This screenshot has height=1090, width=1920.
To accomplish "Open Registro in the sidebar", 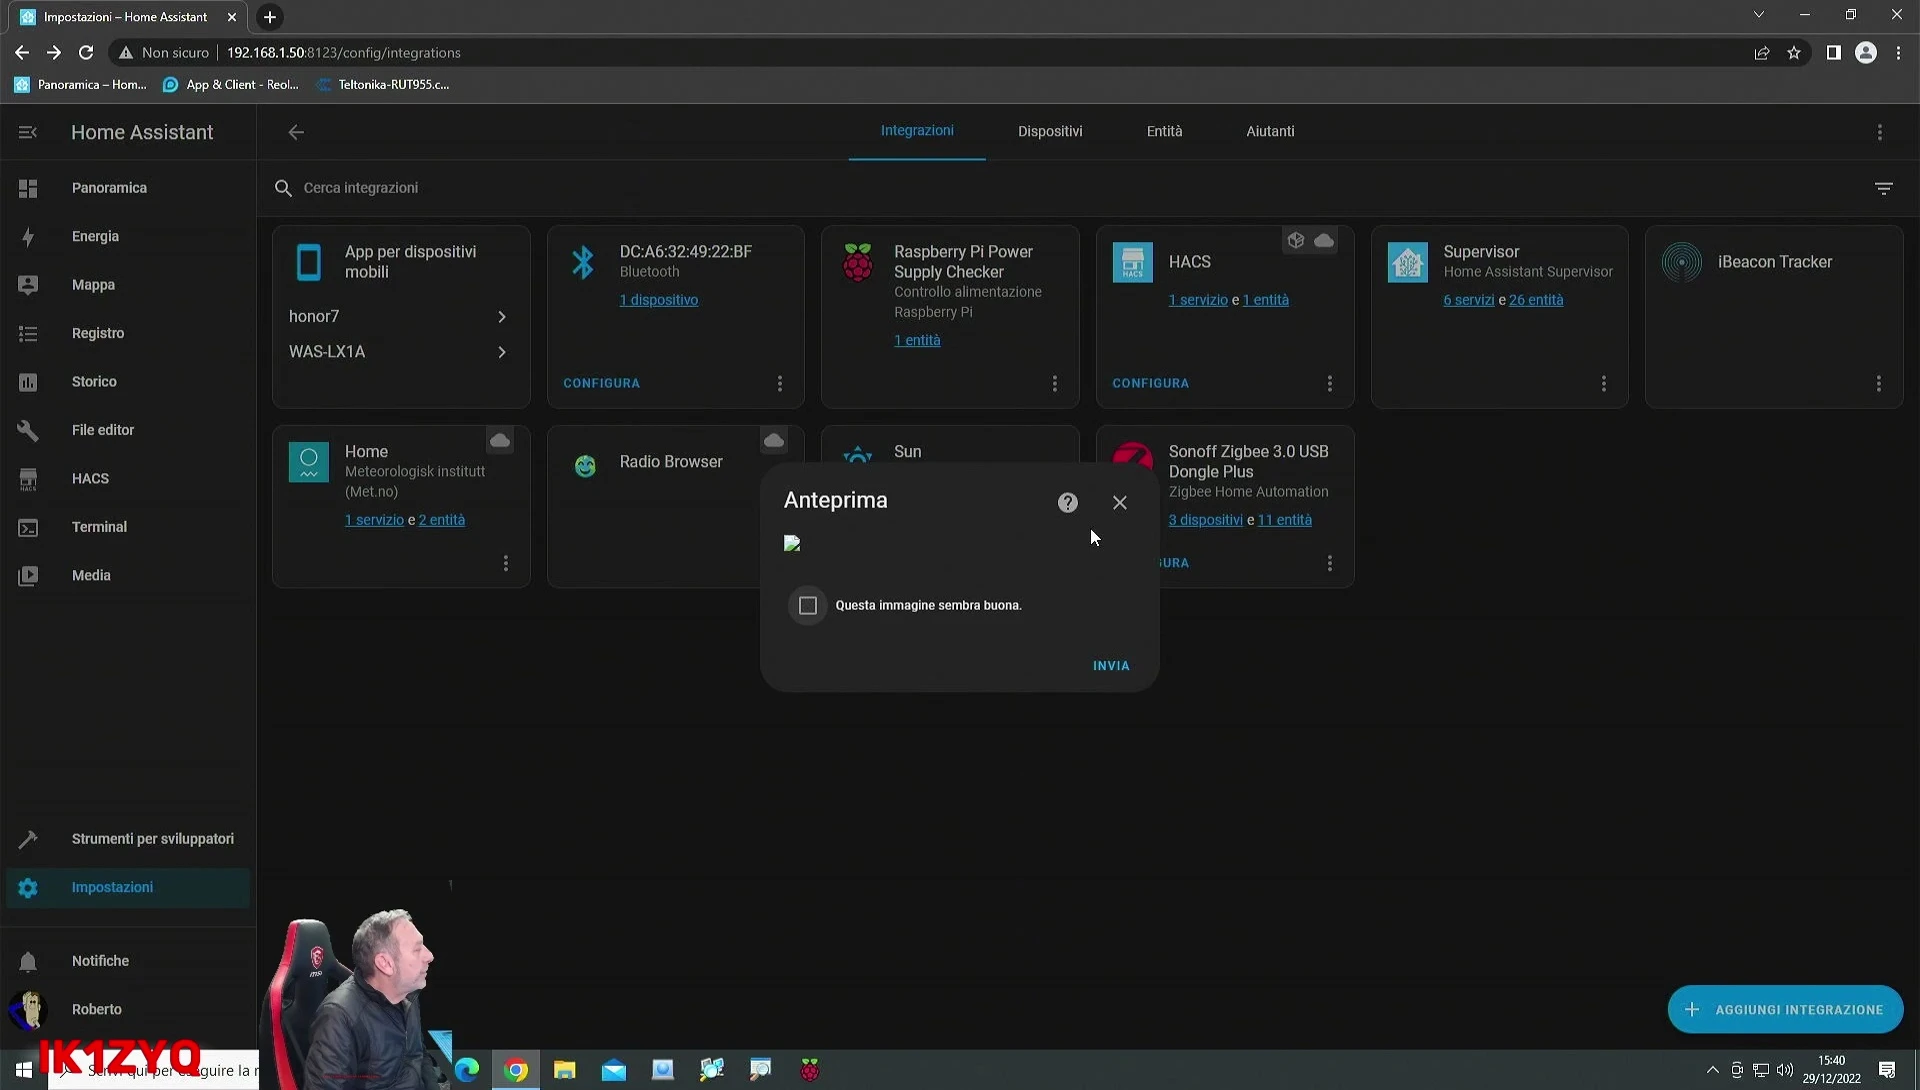I will (x=128, y=333).
